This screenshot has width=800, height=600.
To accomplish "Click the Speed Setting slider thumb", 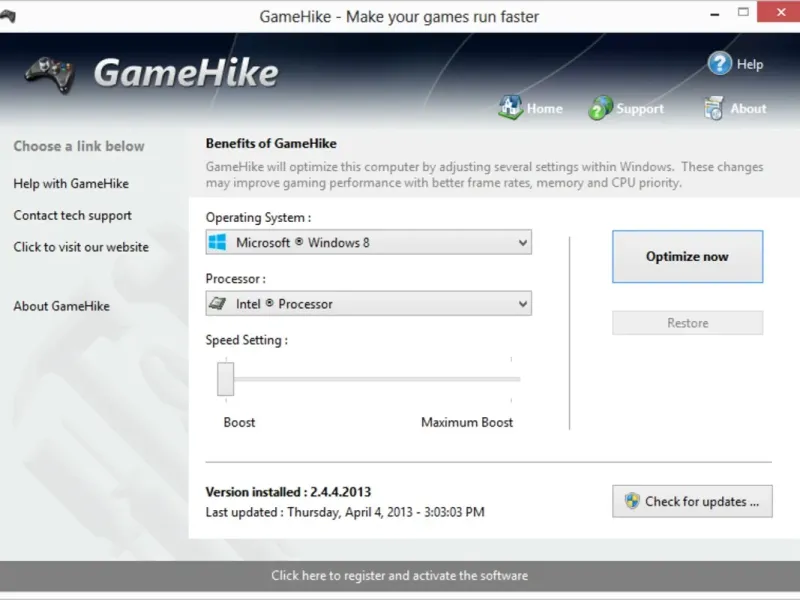I will [226, 379].
